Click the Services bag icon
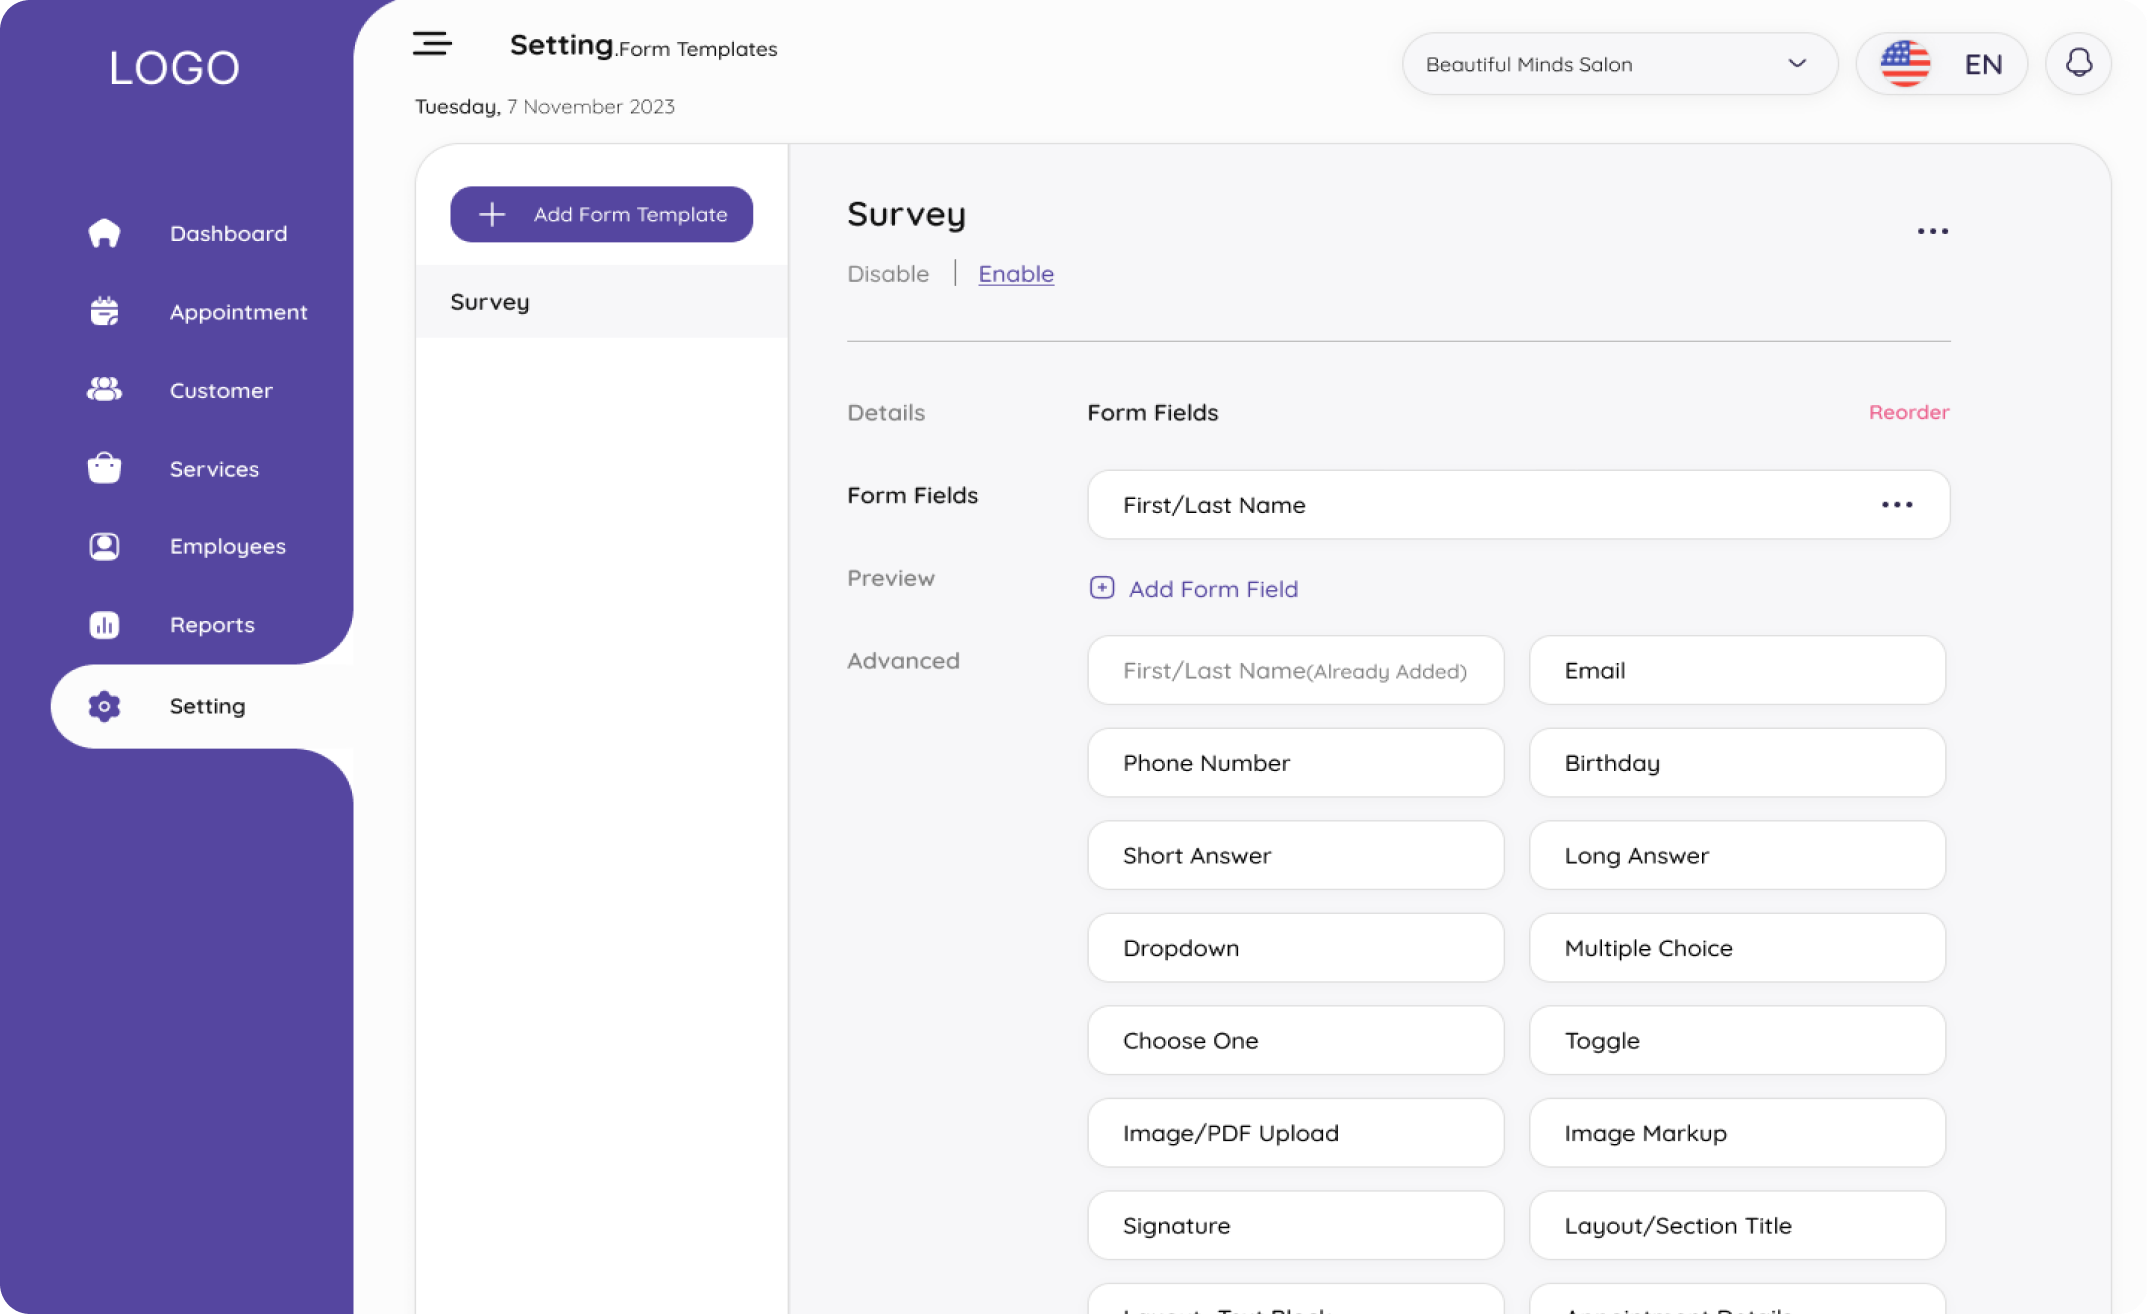 coord(104,468)
